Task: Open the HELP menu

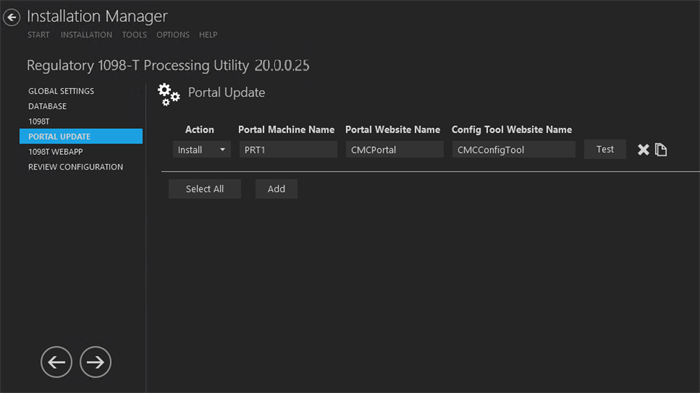Action: pyautogui.click(x=208, y=35)
